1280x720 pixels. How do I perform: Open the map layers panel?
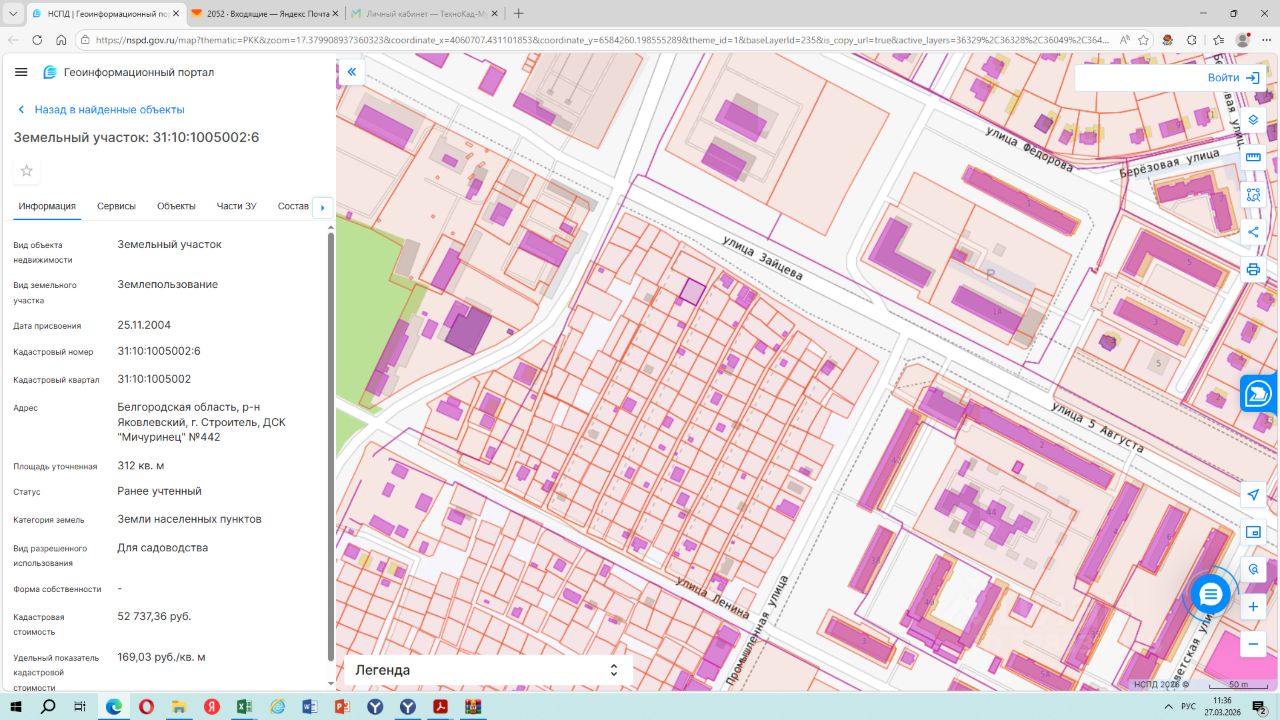pos(1253,120)
